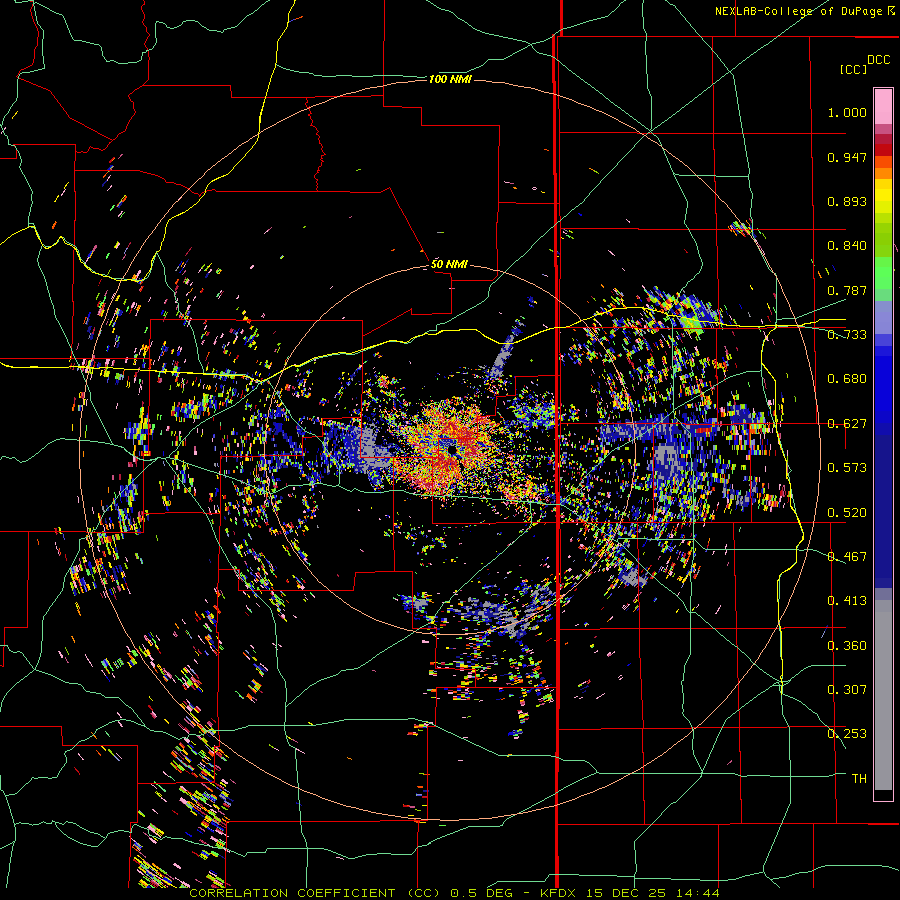This screenshot has width=900, height=900.
Task: Click the 100 NMI range ring label
Action: pyautogui.click(x=451, y=79)
